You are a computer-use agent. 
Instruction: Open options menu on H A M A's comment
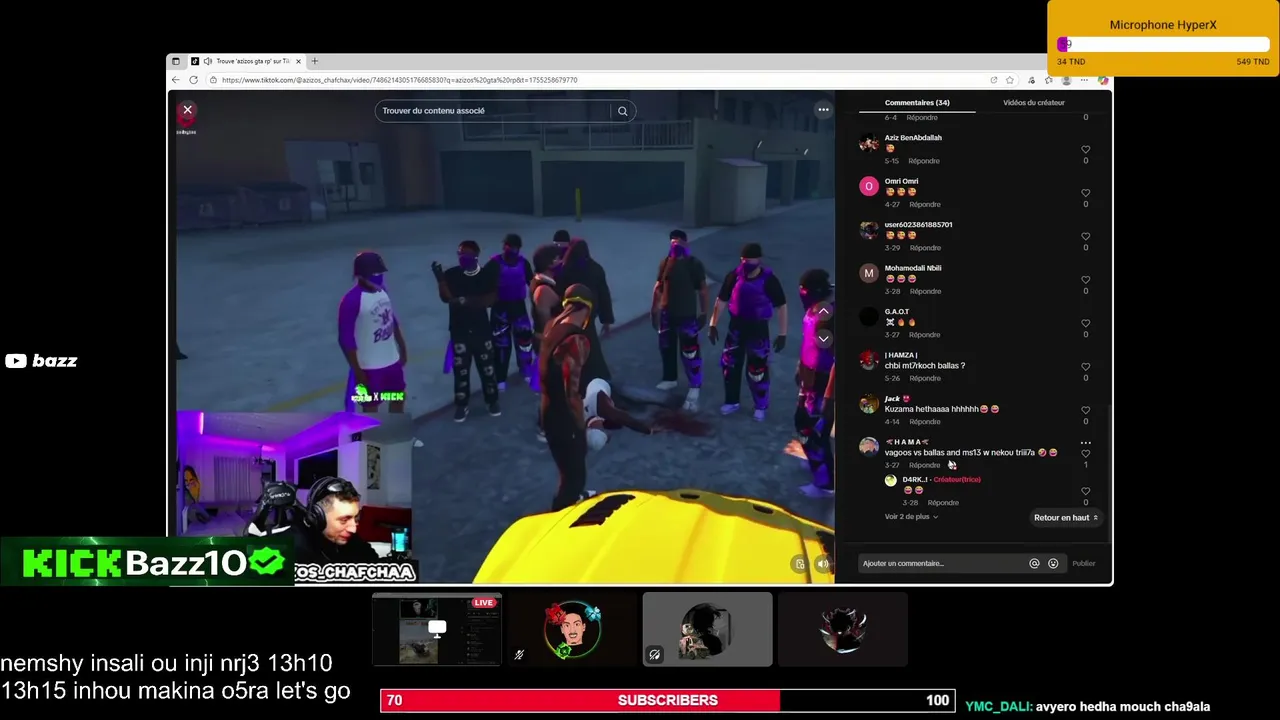(1085, 443)
